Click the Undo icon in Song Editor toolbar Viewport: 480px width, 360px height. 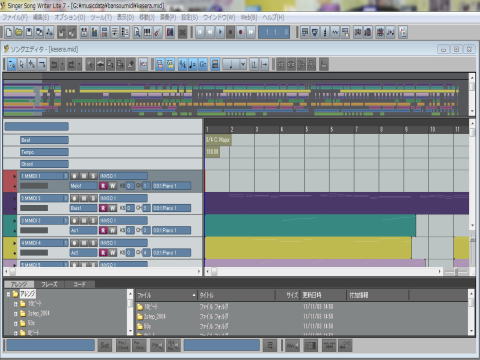point(54,64)
